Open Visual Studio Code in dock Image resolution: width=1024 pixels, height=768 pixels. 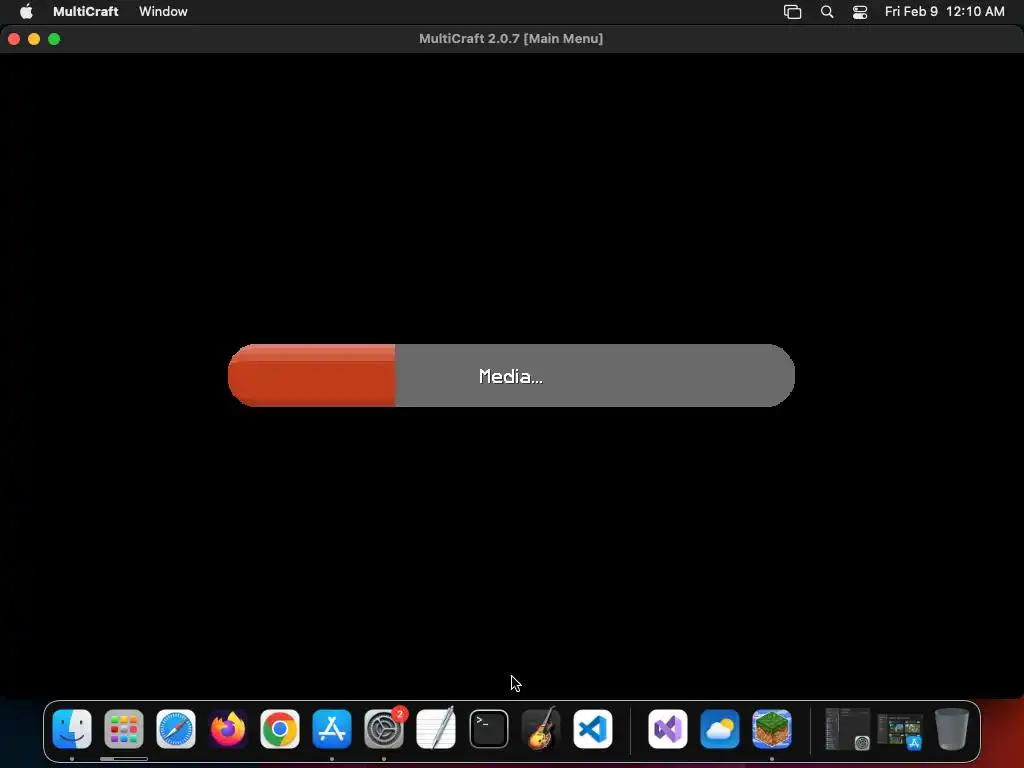coord(592,728)
